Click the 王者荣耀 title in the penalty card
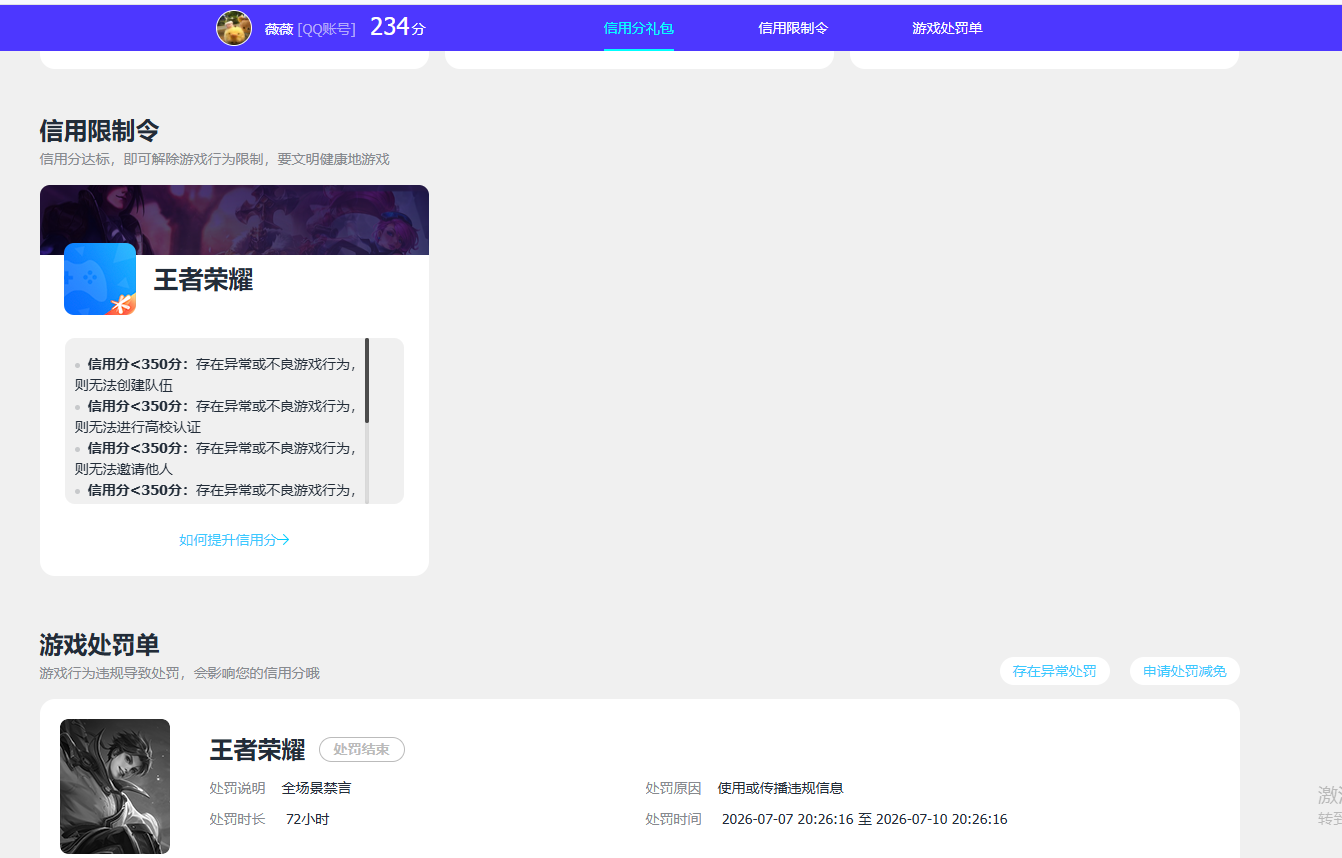Viewport: 1342px width, 858px height. tap(257, 749)
